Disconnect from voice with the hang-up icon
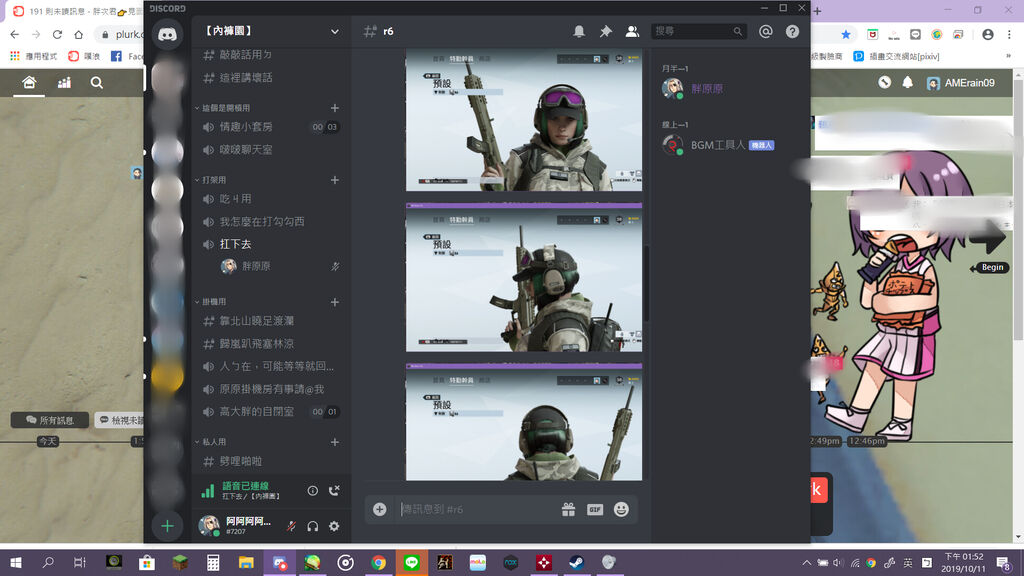 click(x=334, y=490)
